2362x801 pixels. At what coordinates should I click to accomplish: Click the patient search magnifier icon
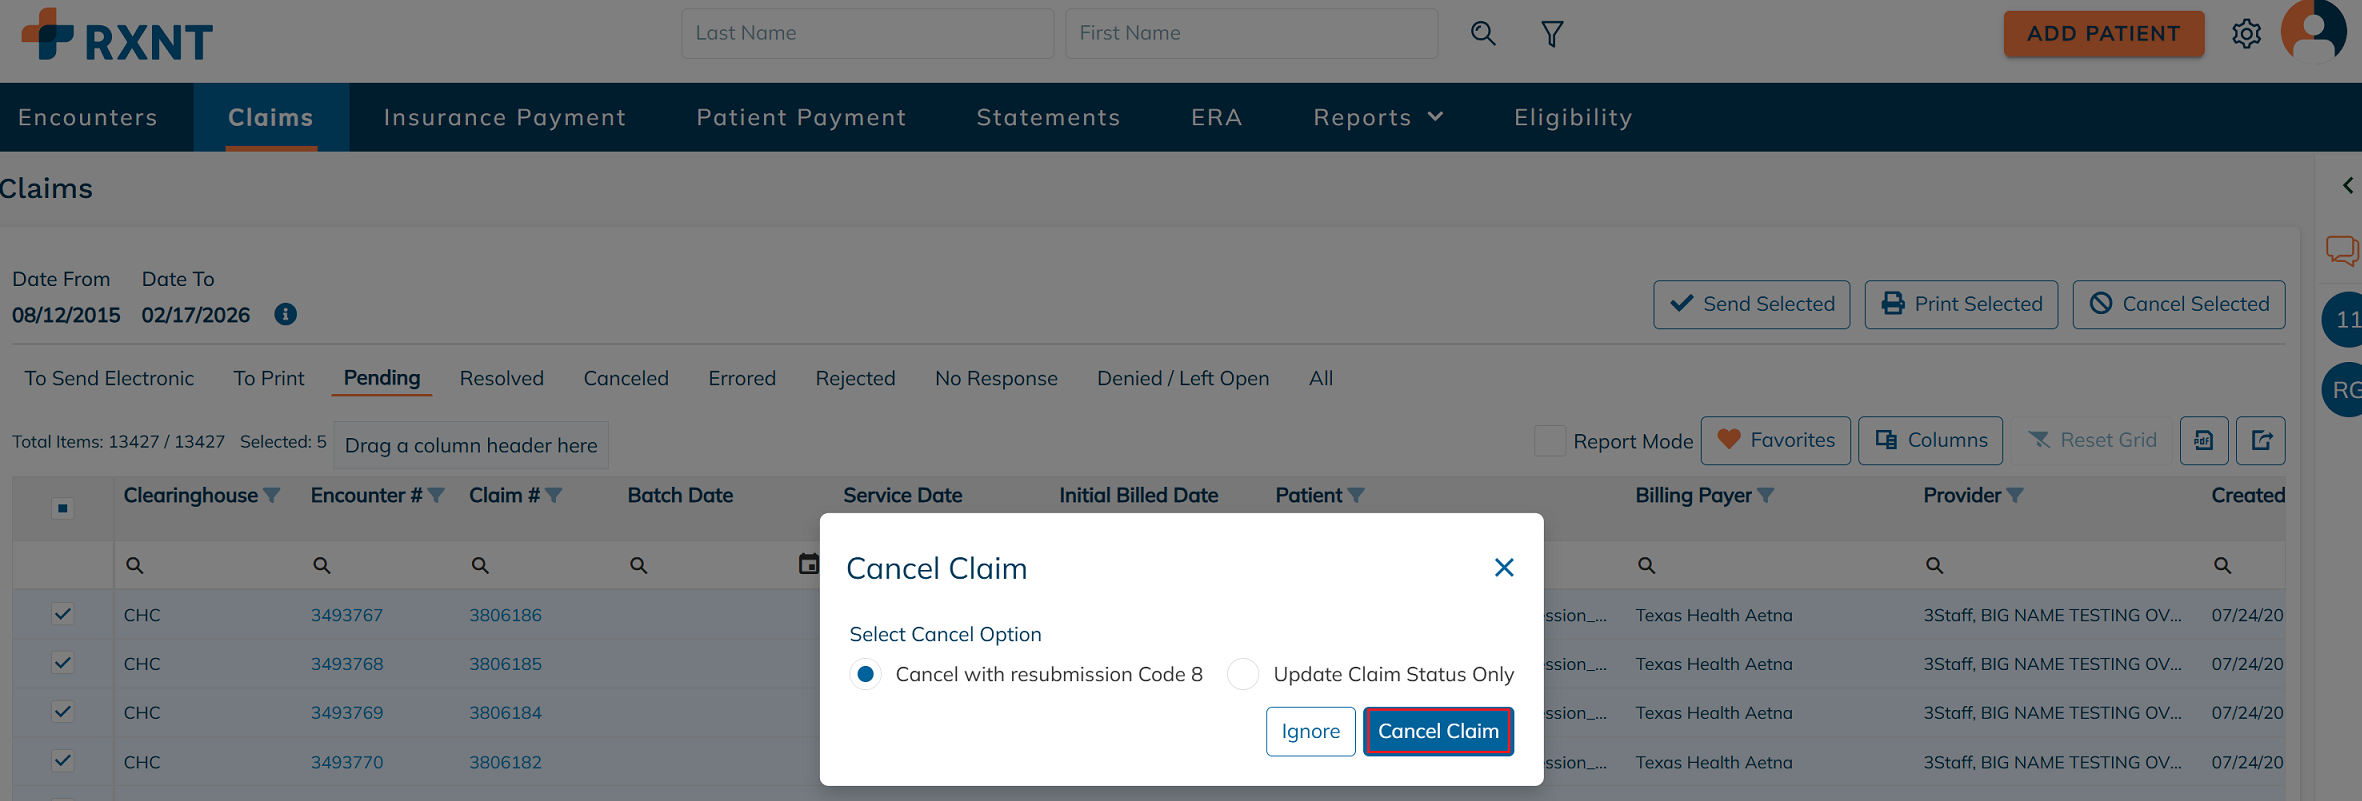coord(1483,34)
